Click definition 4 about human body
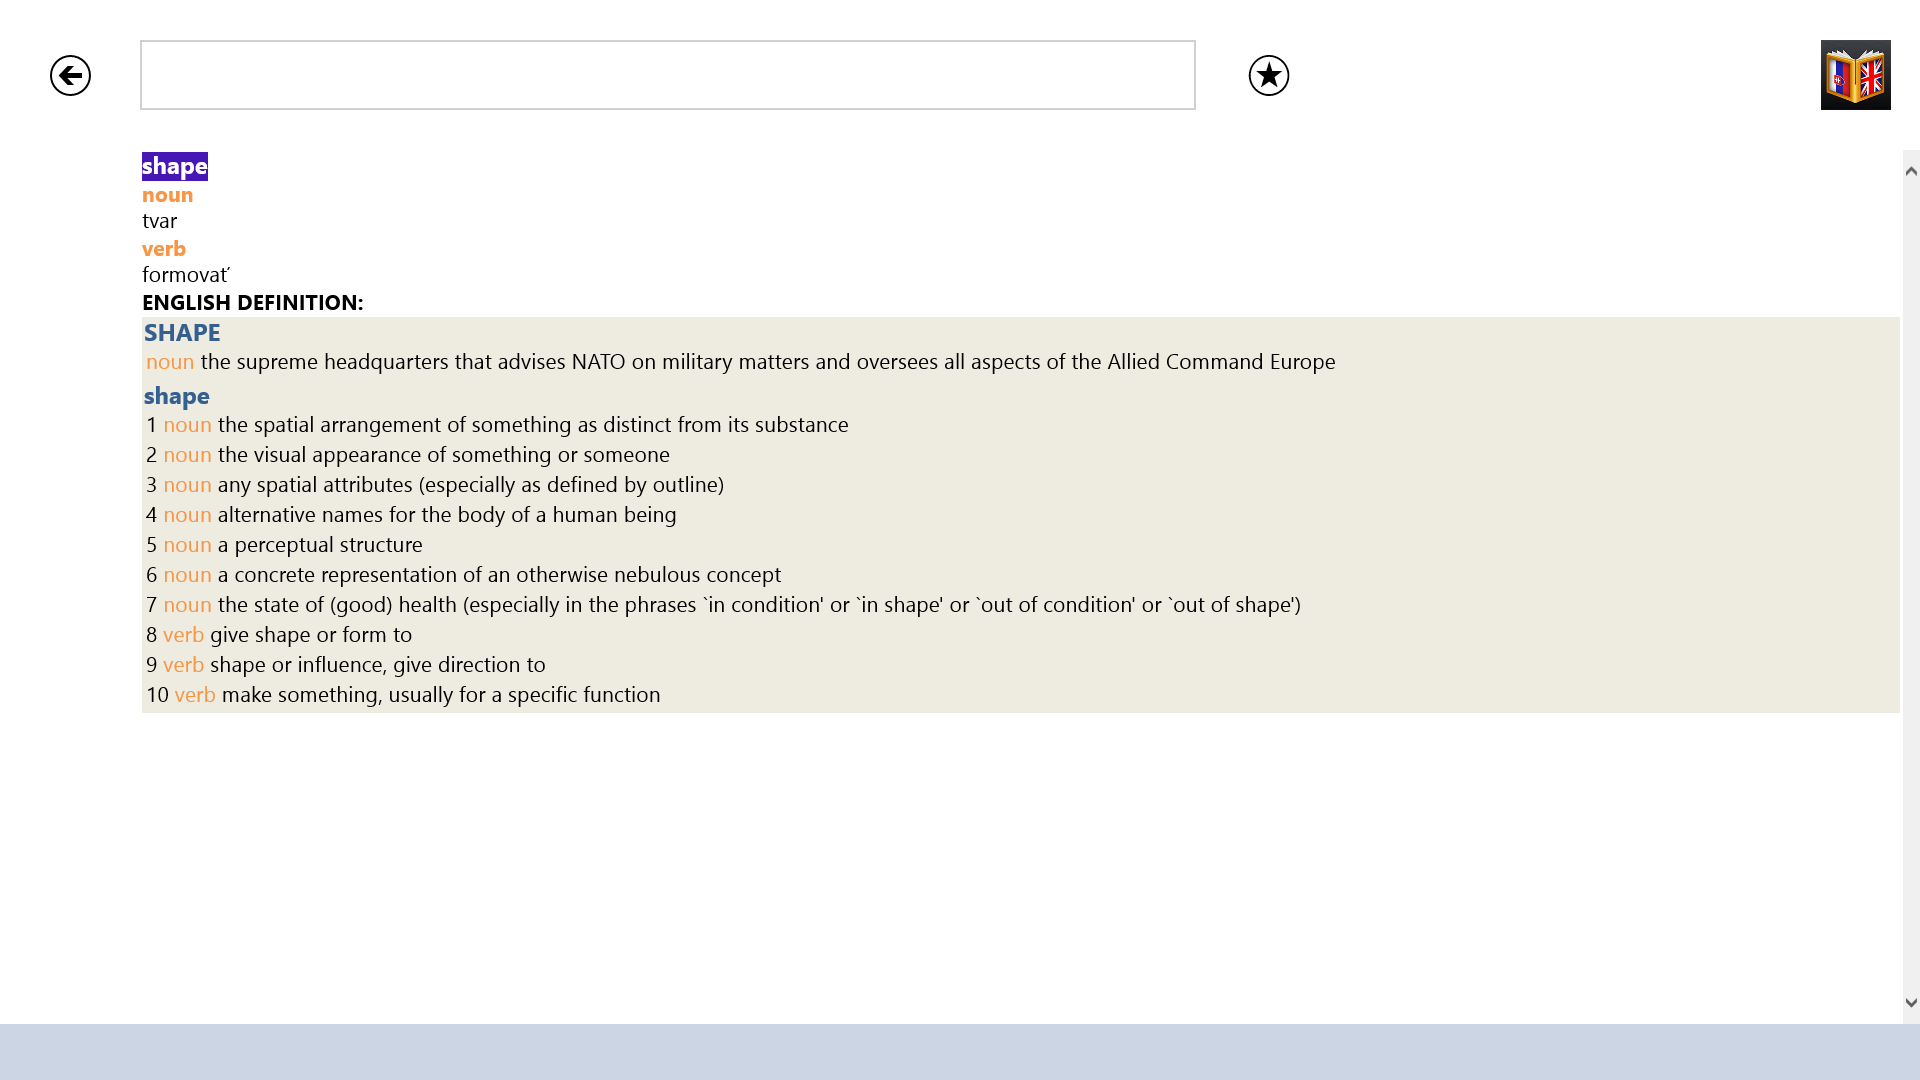This screenshot has height=1080, width=1920. 446,515
